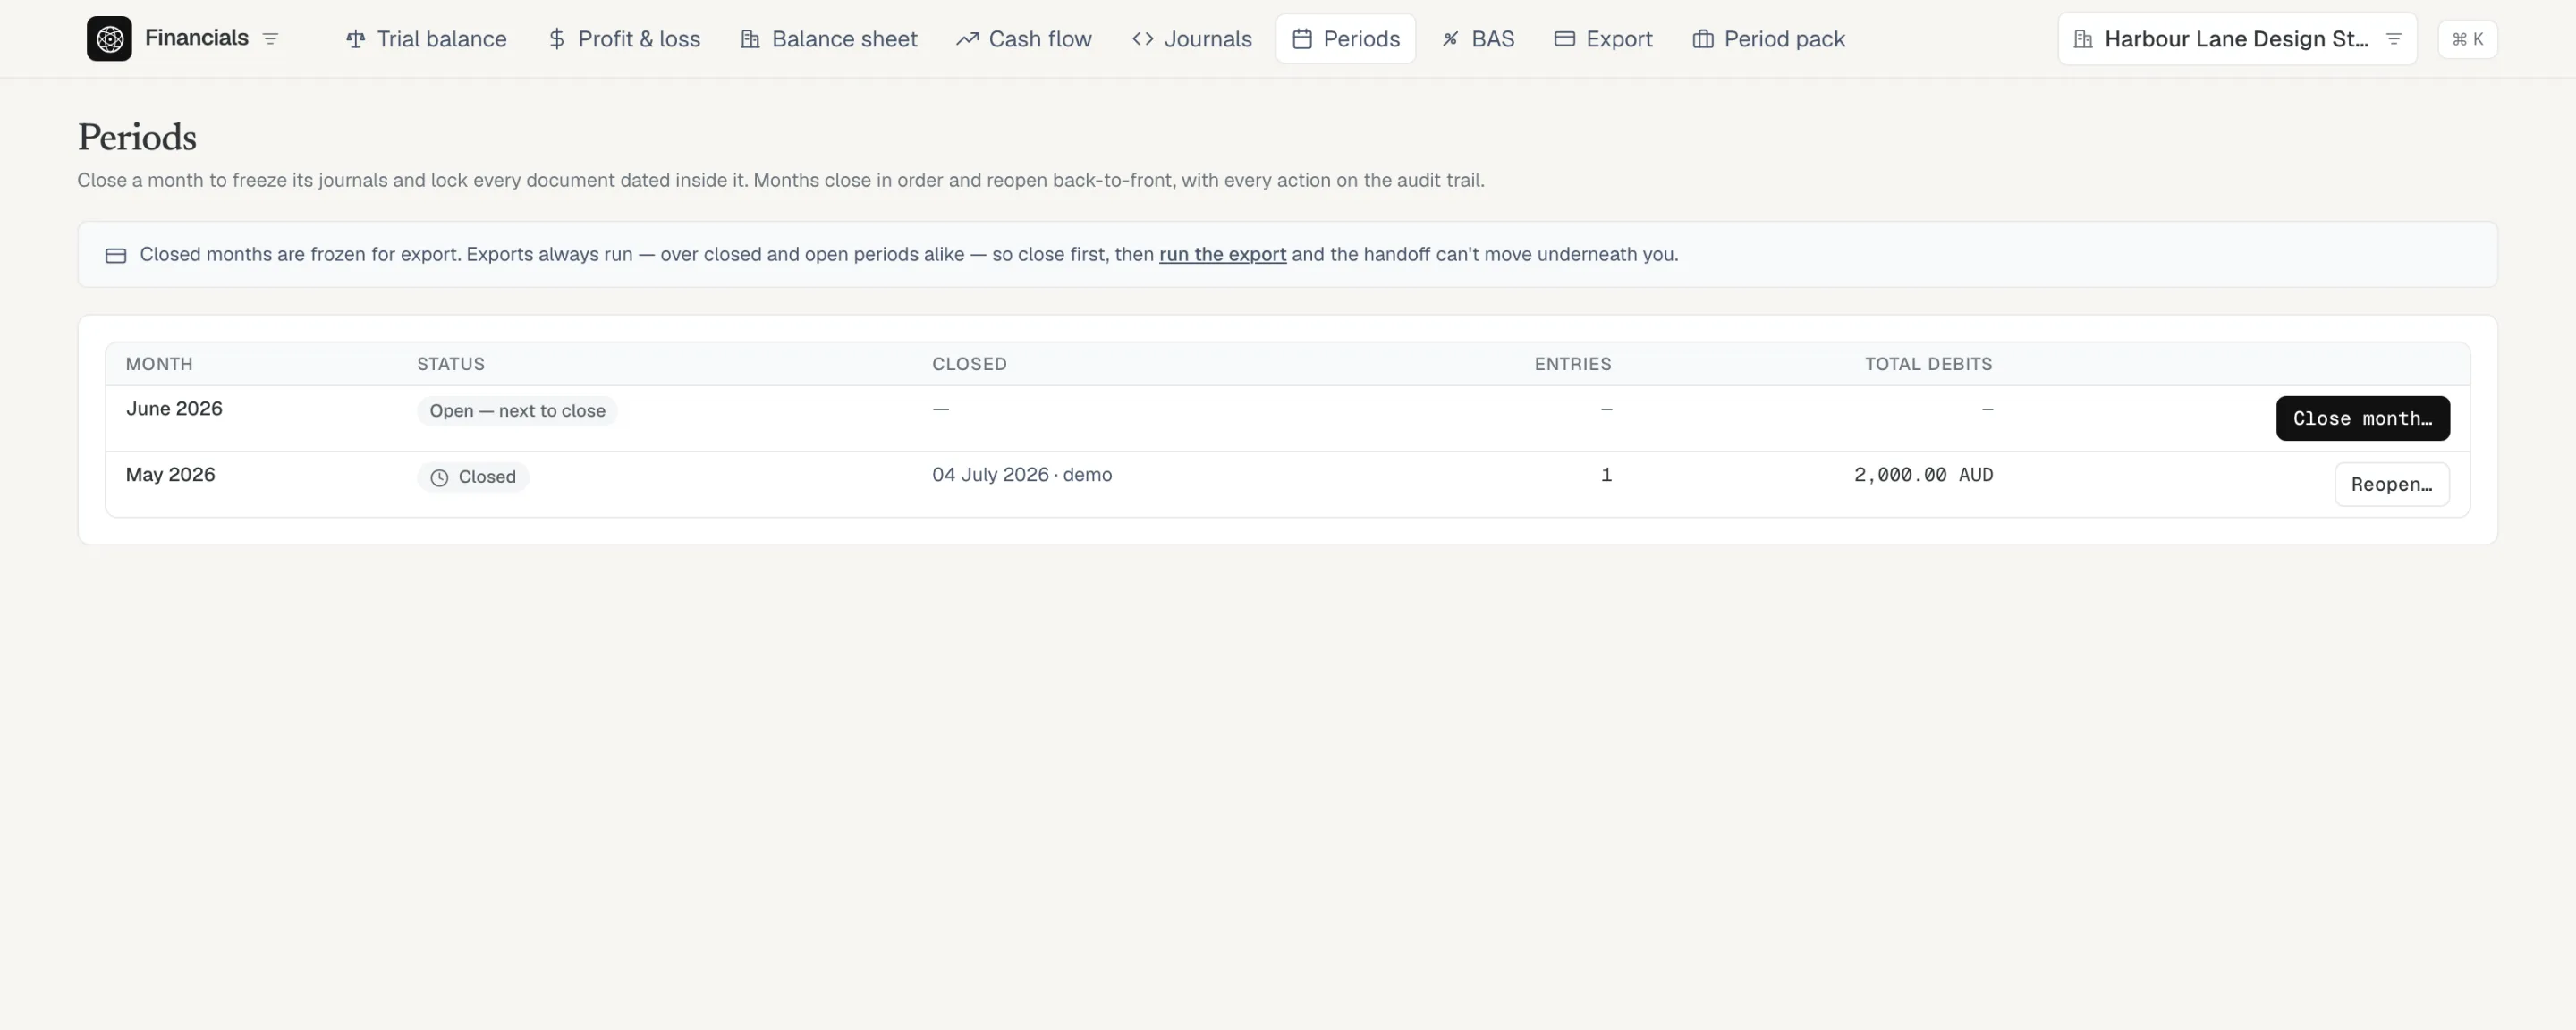Image resolution: width=2576 pixels, height=1030 pixels.
Task: Click the code brackets icon beside Journals
Action: (x=1143, y=39)
